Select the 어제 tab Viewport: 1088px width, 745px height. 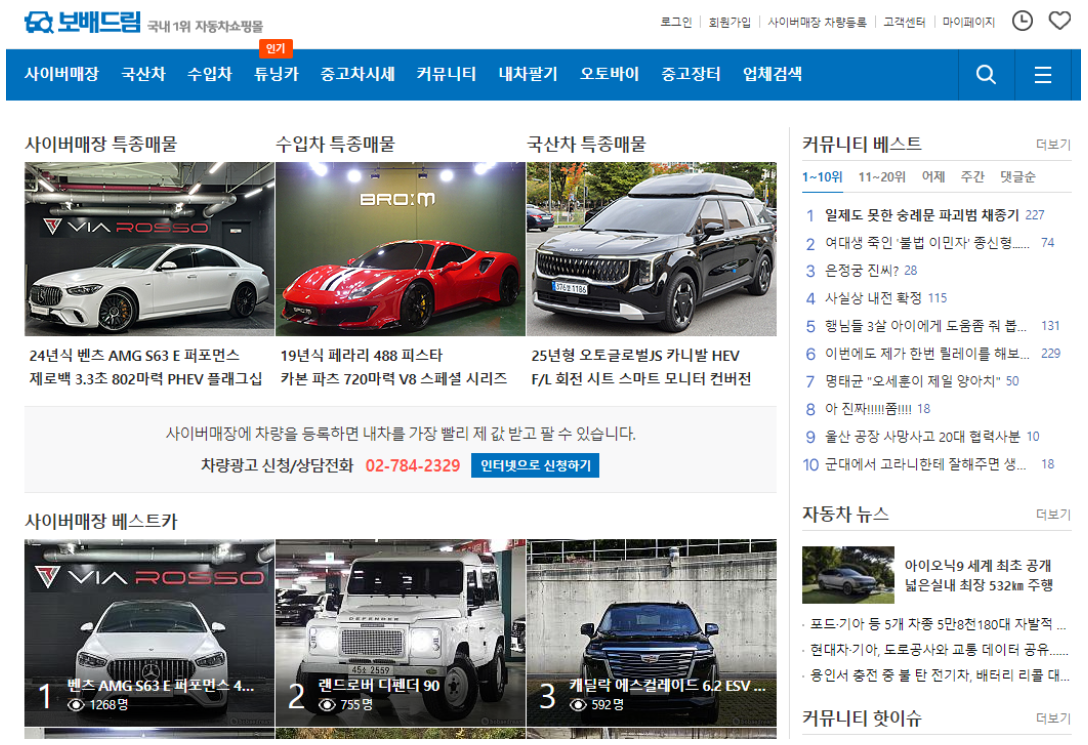[933, 177]
